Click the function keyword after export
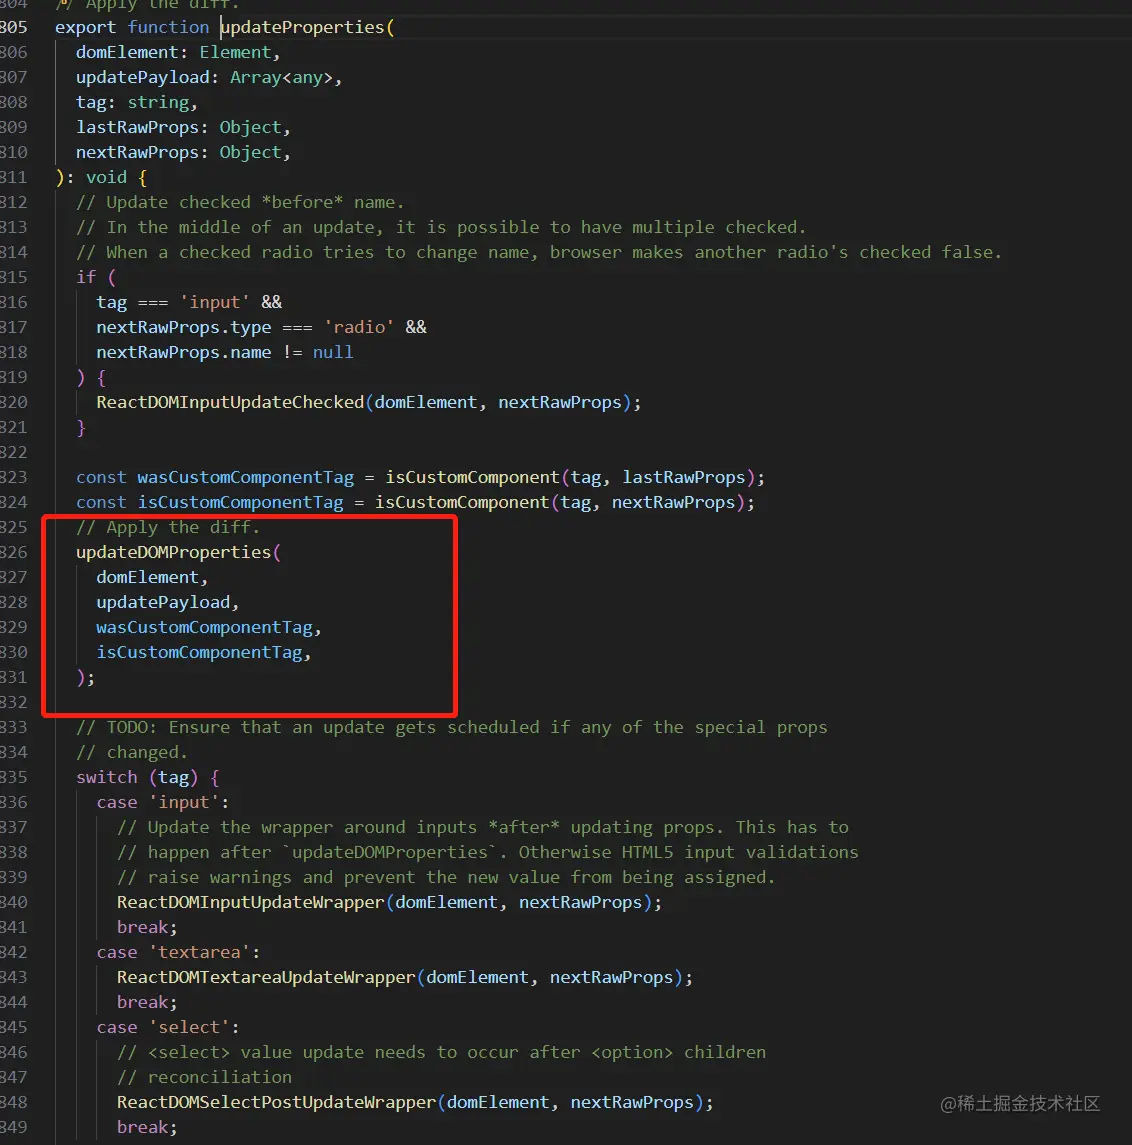Viewport: 1132px width, 1145px height. tap(169, 27)
